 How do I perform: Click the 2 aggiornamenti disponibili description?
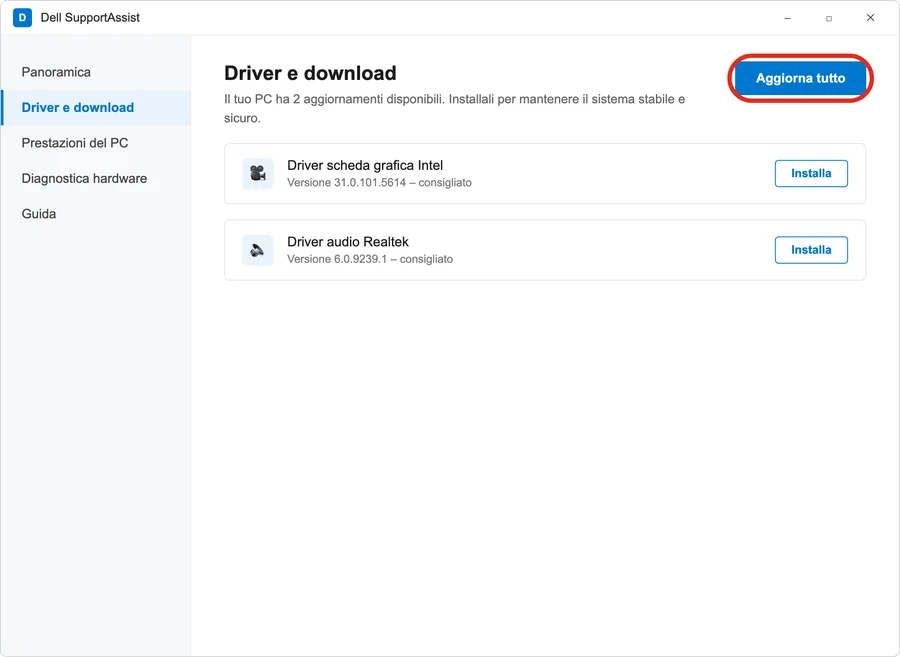click(x=455, y=108)
